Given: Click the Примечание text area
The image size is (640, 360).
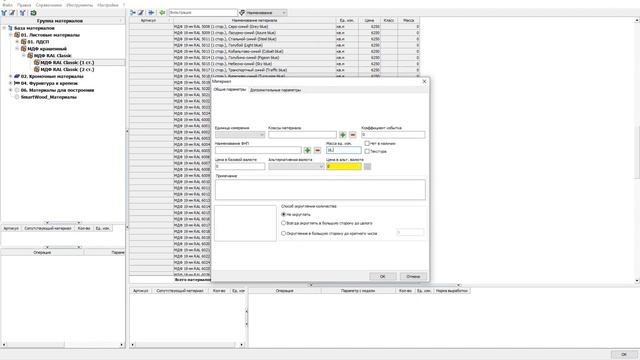Looking at the screenshot, I should pyautogui.click(x=320, y=189).
